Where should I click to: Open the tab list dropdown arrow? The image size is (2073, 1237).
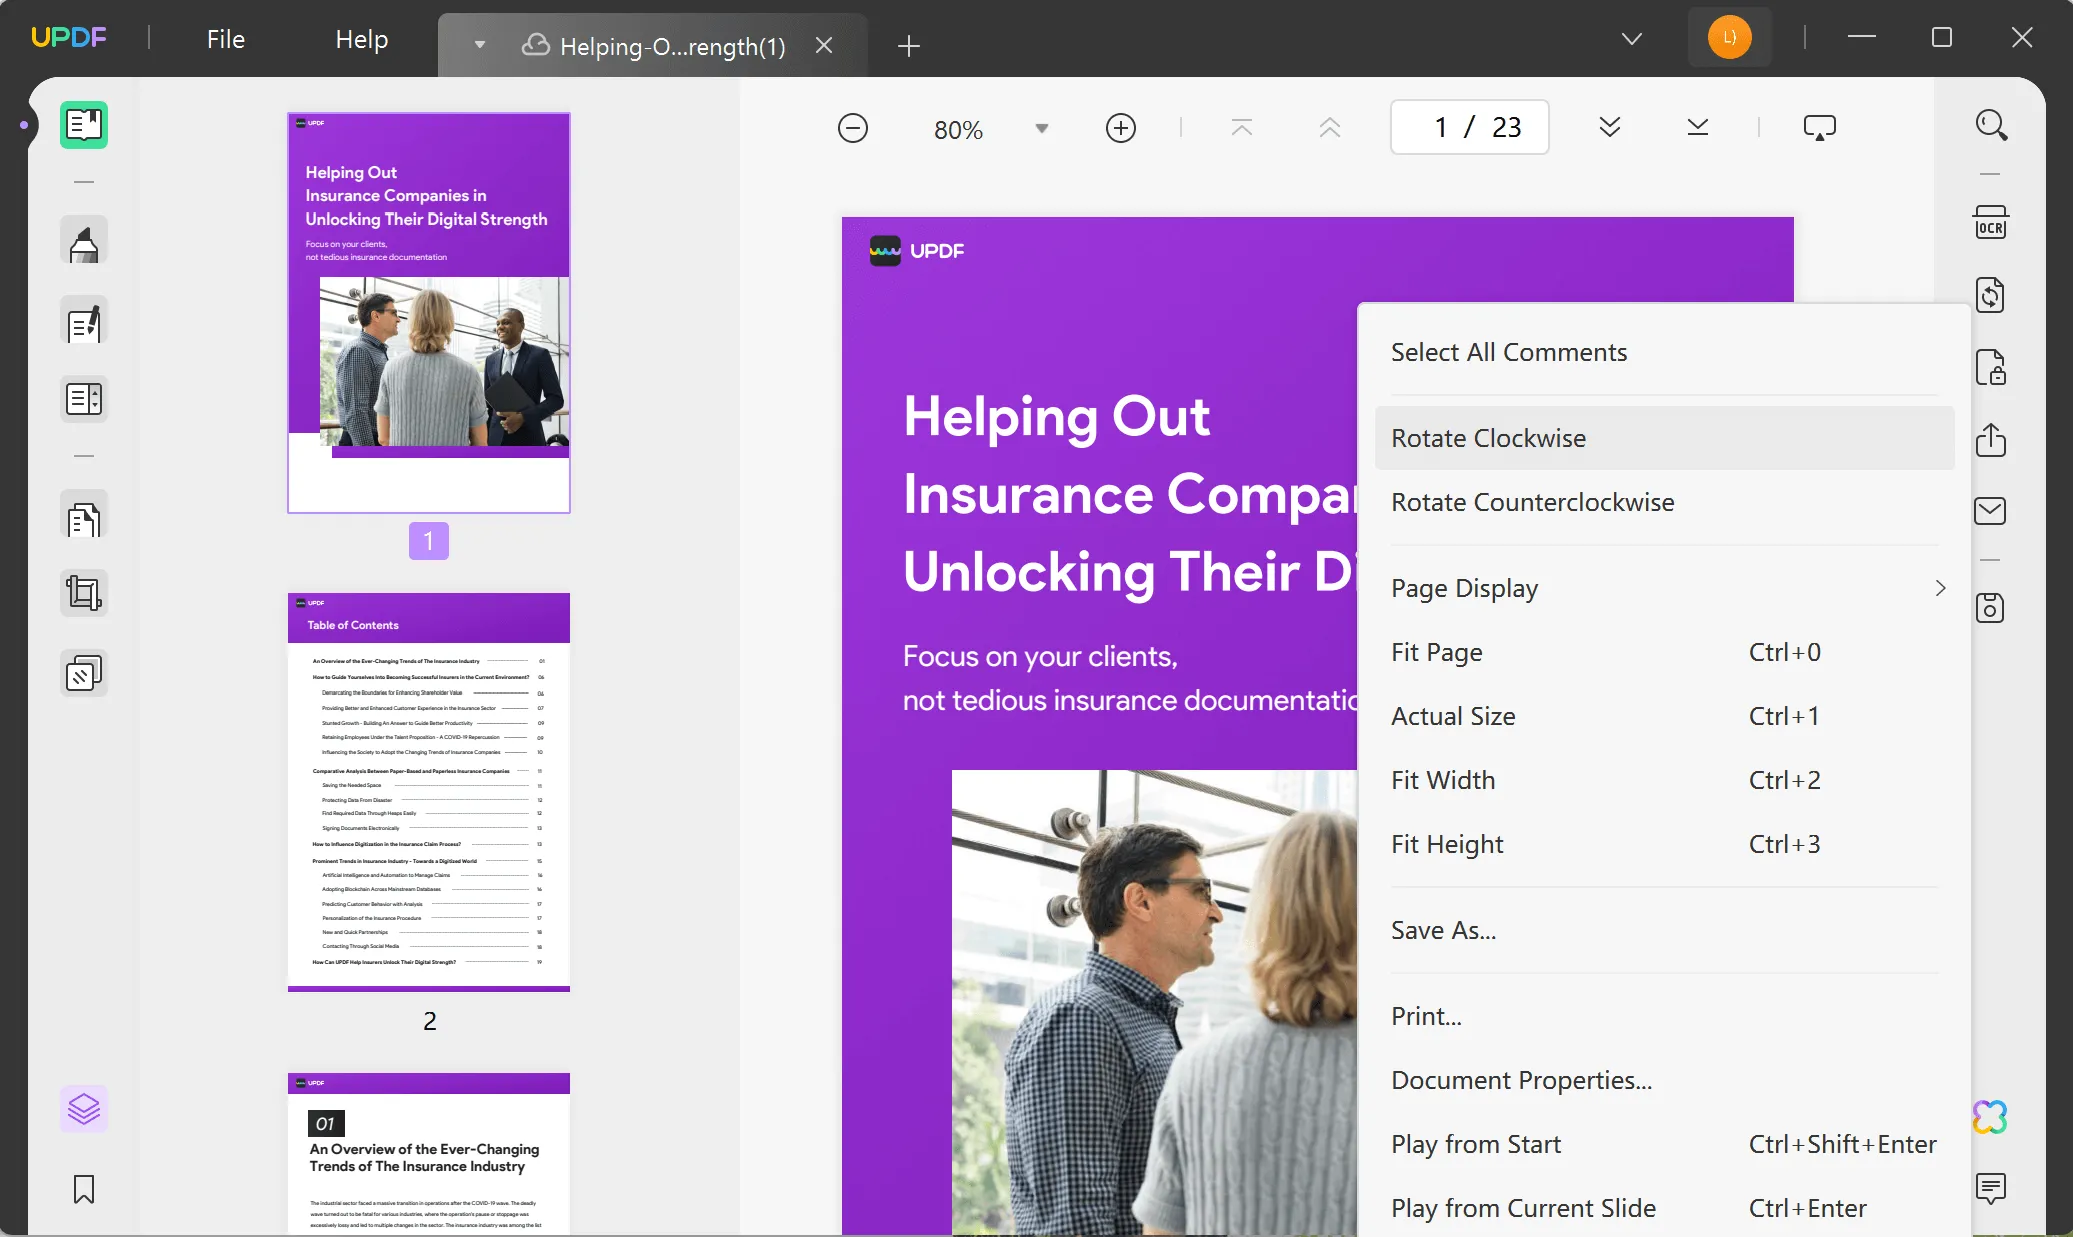[1631, 39]
